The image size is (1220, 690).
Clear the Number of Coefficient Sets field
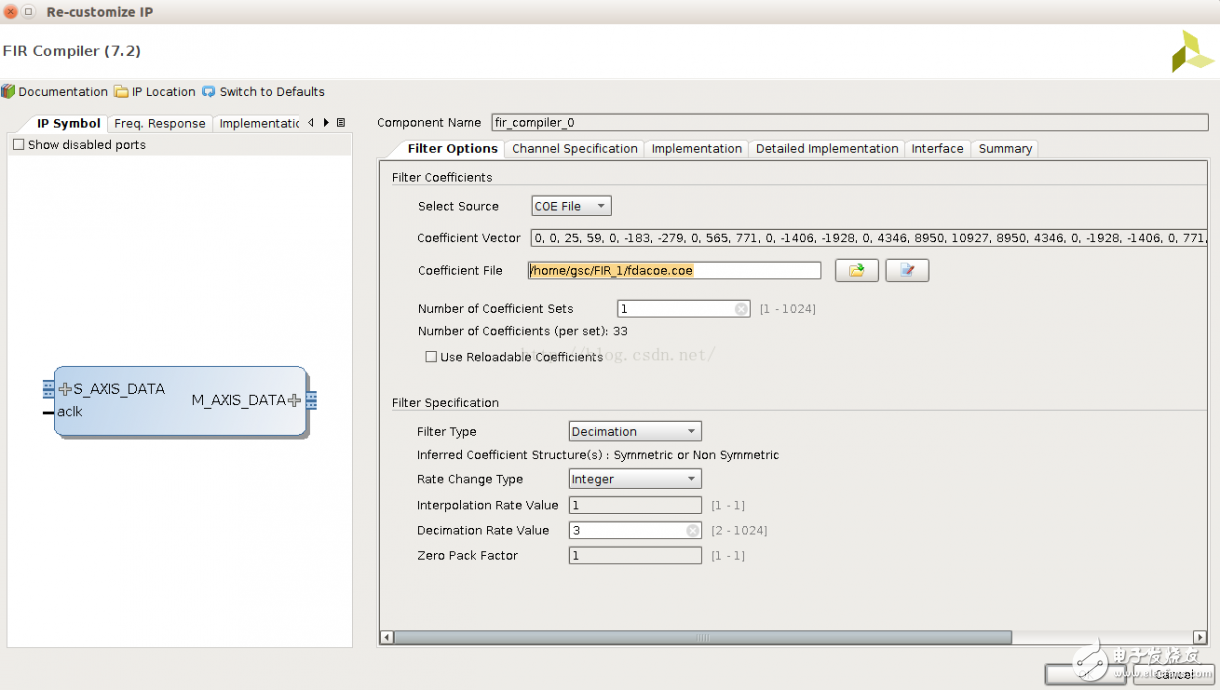(741, 309)
